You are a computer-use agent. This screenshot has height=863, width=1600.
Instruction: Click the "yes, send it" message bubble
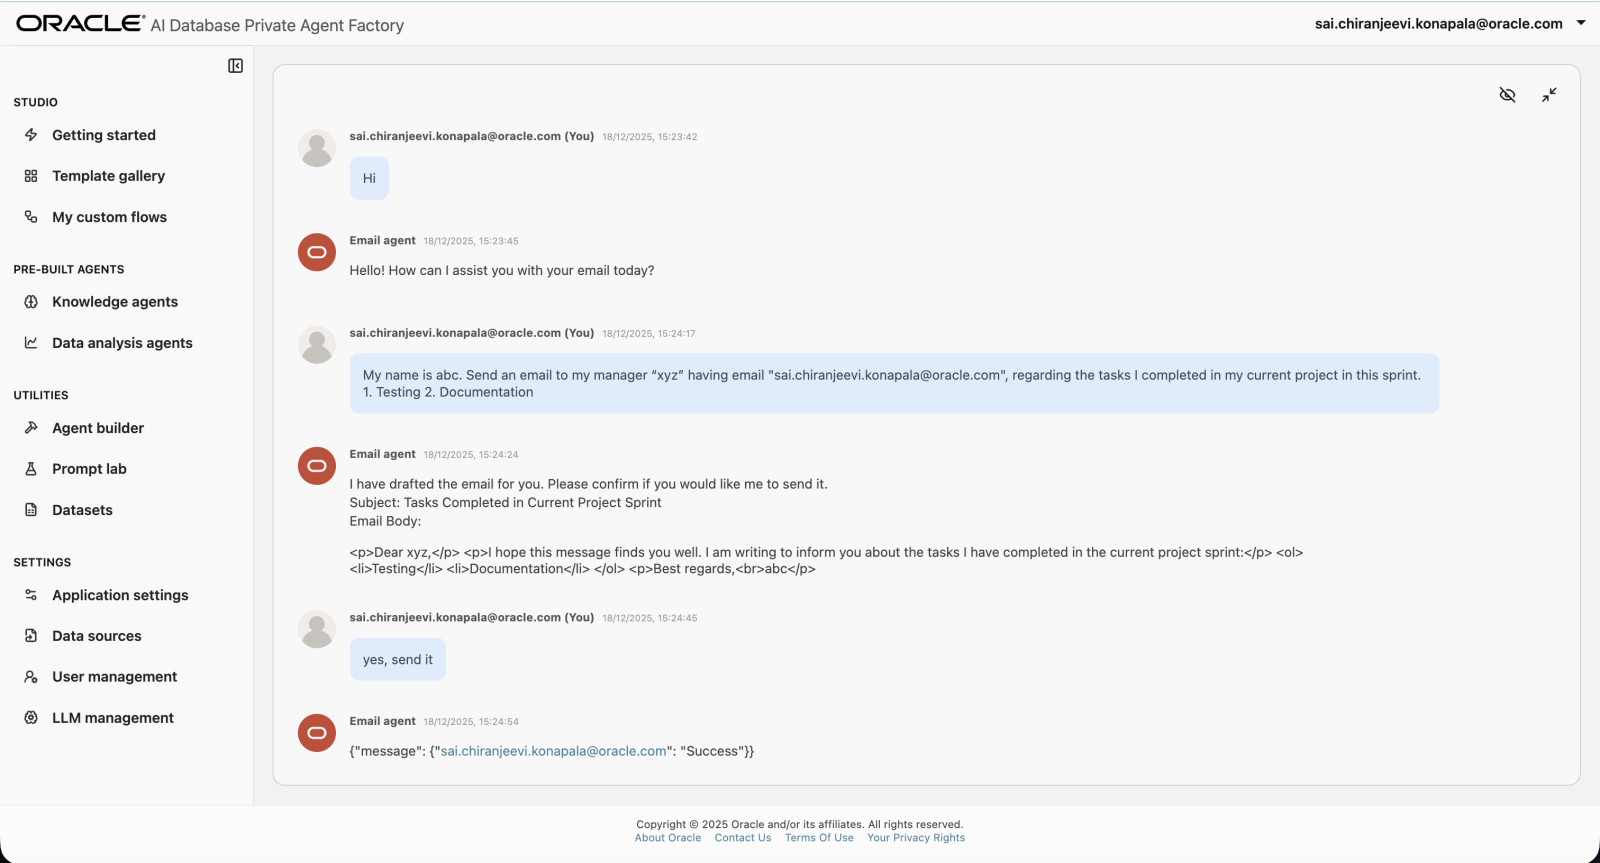click(398, 660)
